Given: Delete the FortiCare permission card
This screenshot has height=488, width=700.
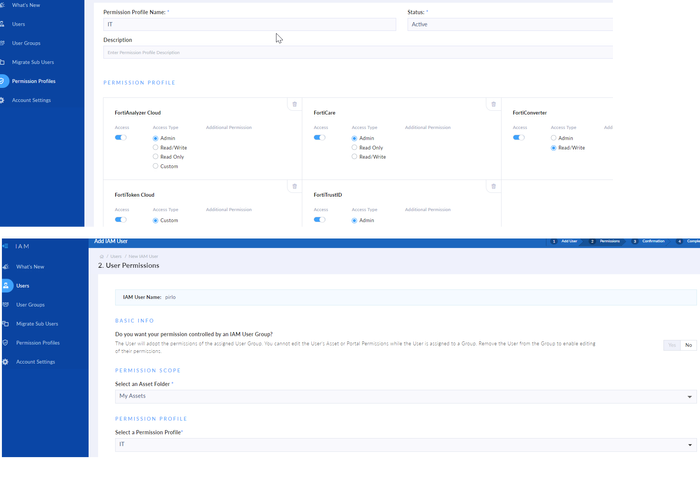Looking at the screenshot, I should (x=493, y=104).
